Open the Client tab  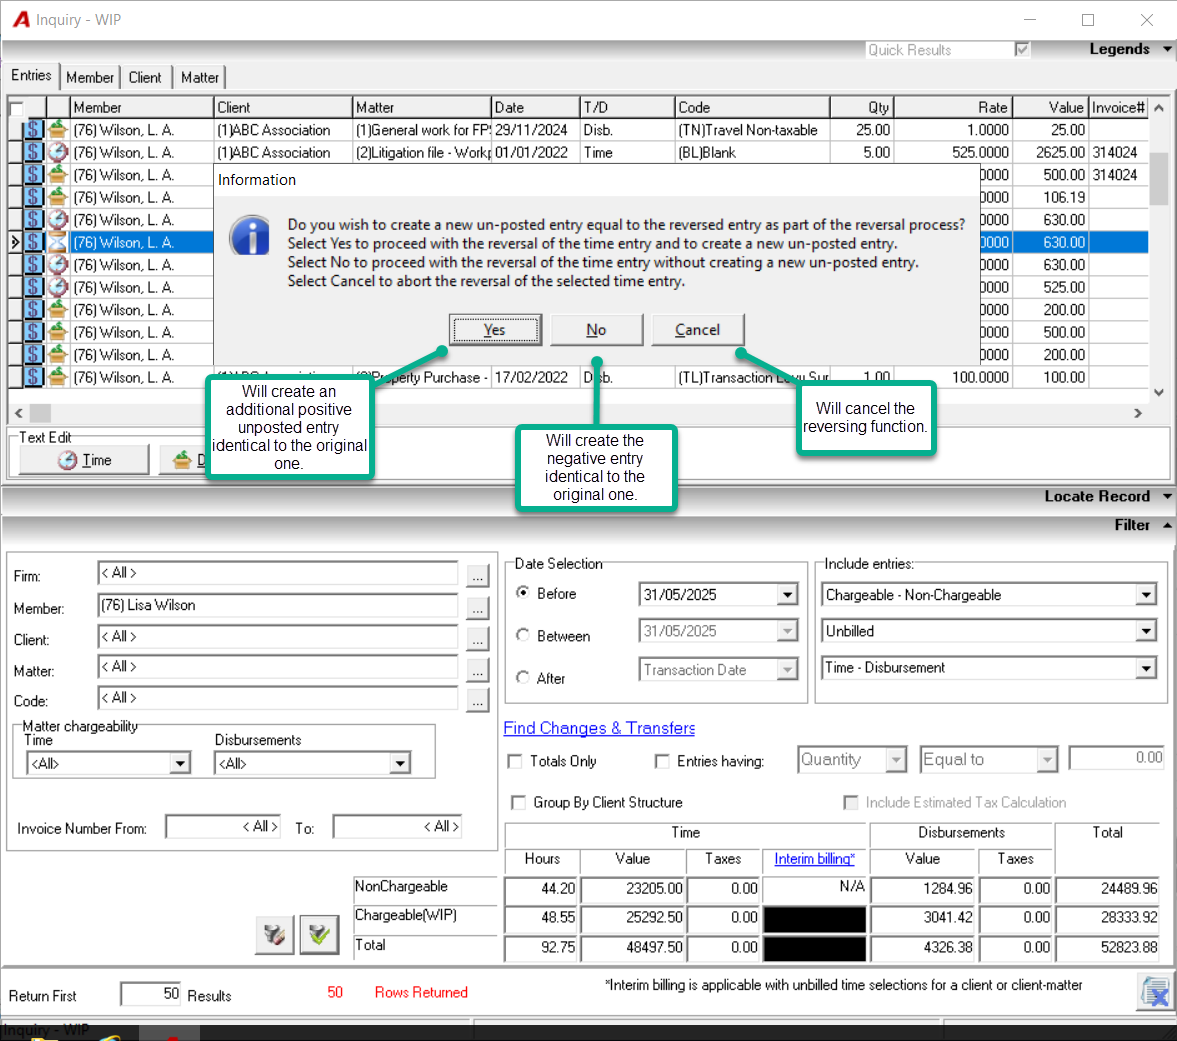tap(145, 77)
